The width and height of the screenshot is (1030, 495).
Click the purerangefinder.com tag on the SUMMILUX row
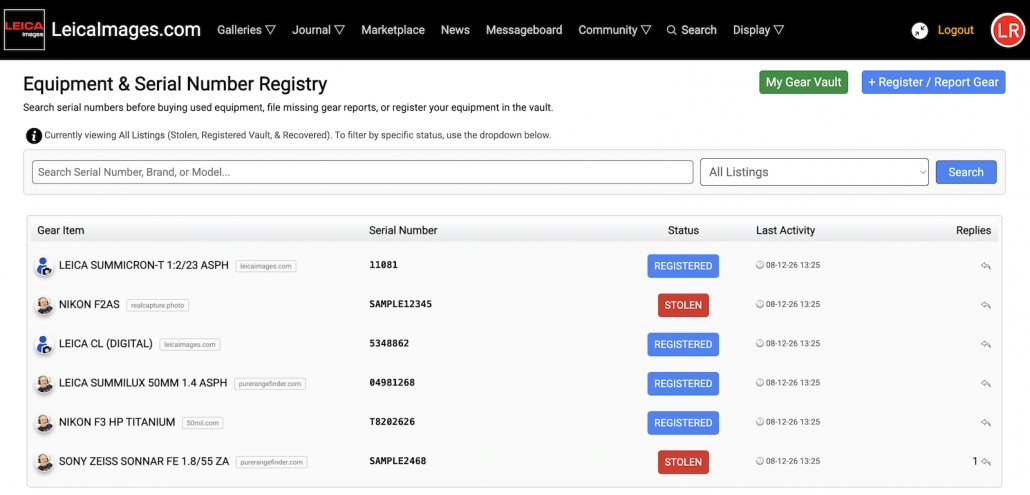270,383
